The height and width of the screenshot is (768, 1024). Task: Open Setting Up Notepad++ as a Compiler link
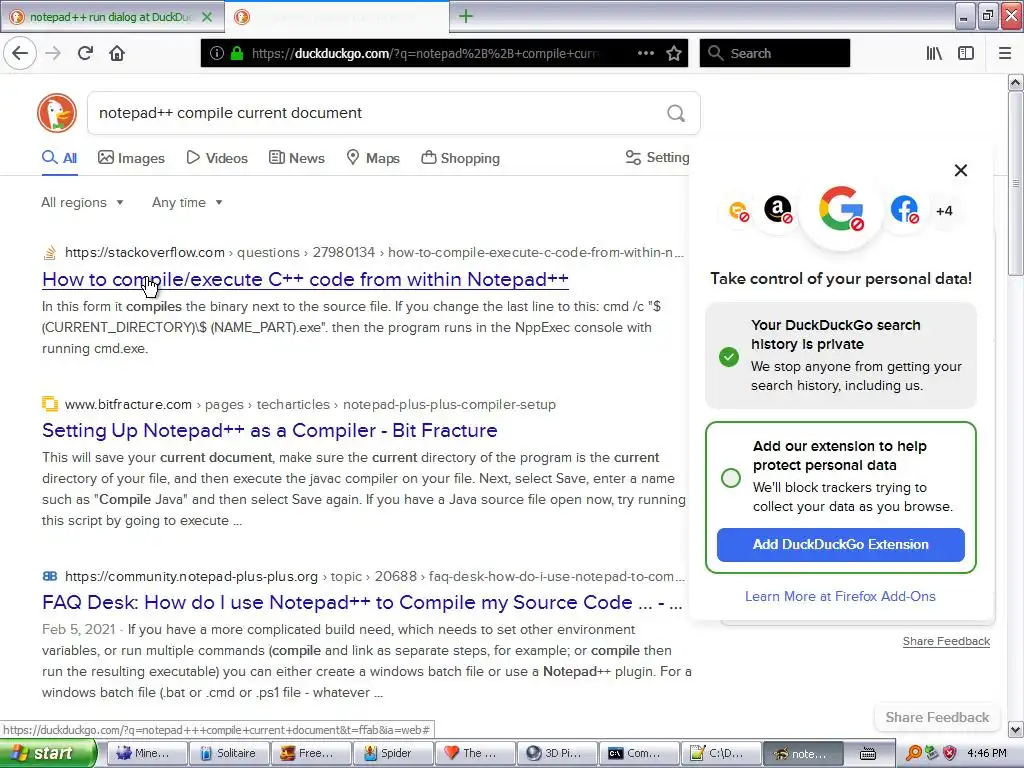coord(270,430)
